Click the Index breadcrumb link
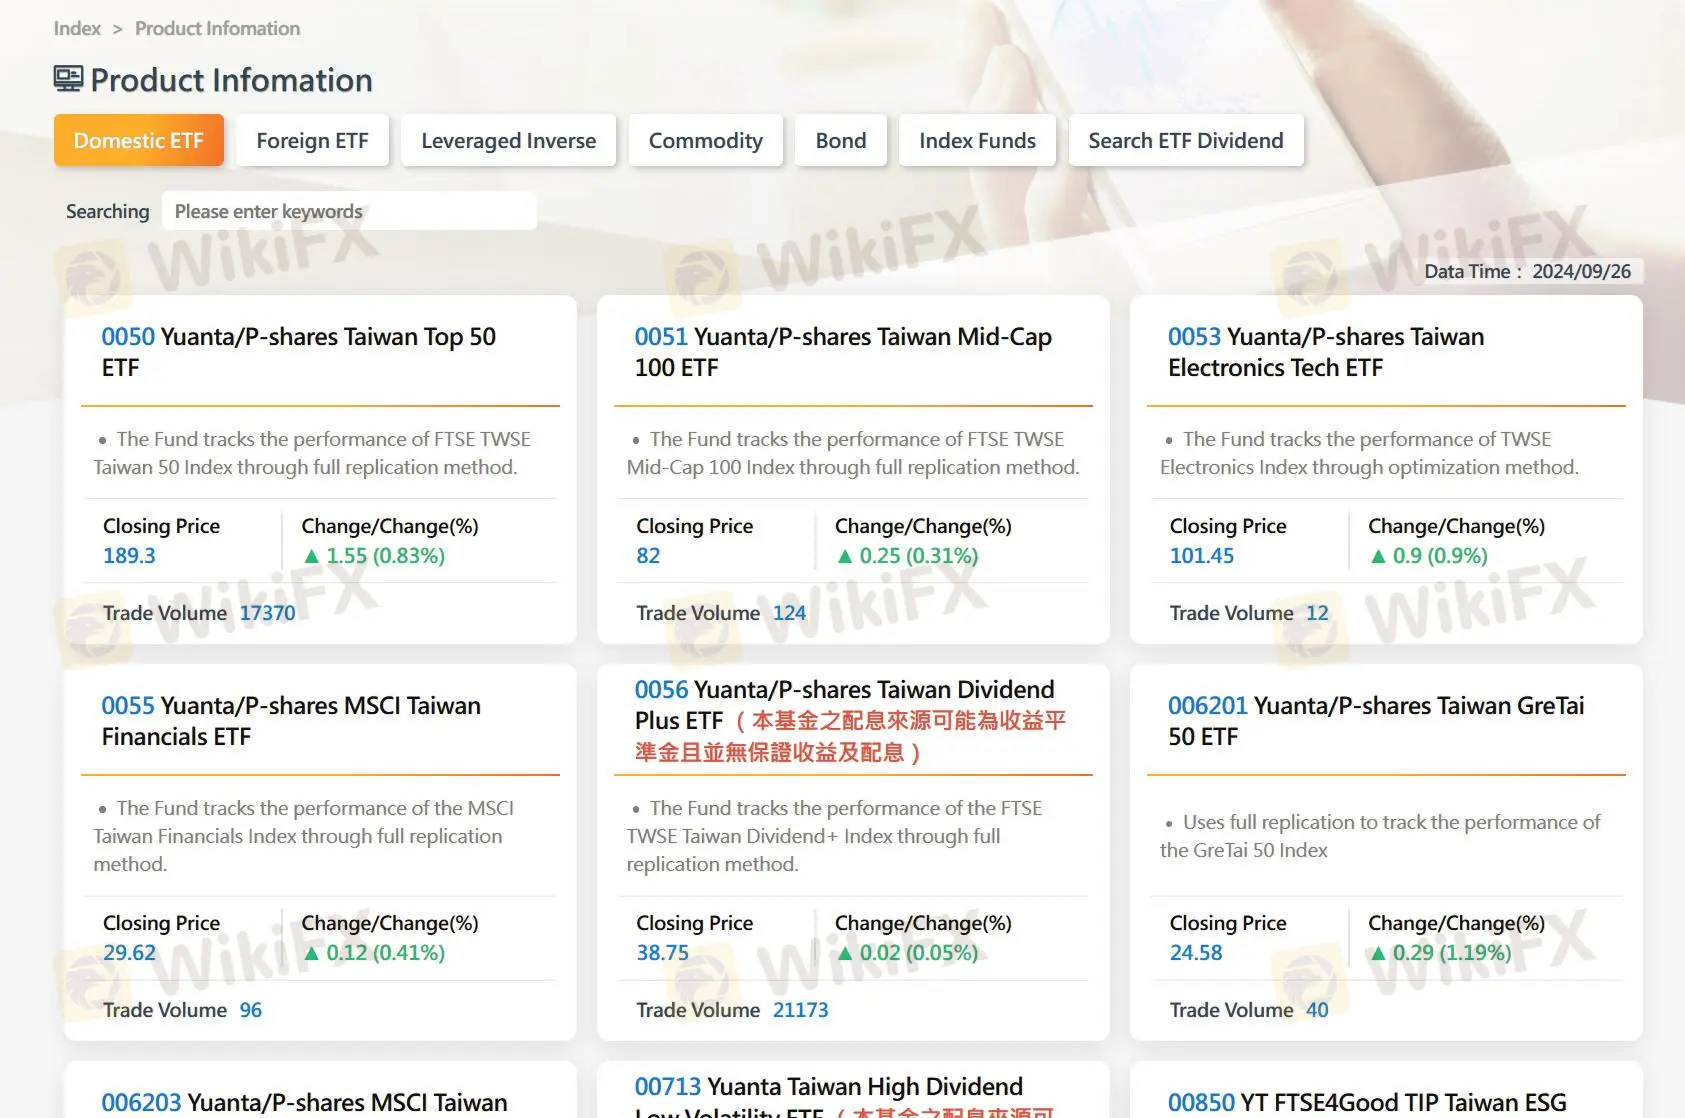 pyautogui.click(x=77, y=28)
